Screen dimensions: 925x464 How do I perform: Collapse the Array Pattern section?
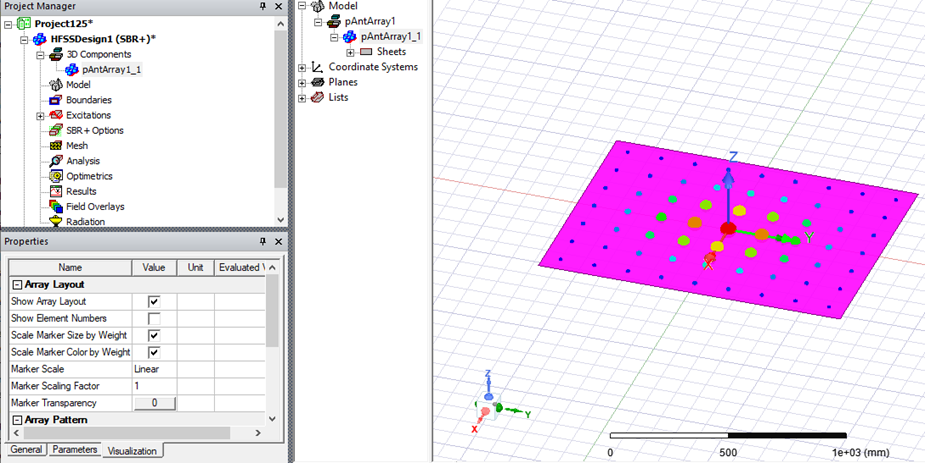pos(17,420)
